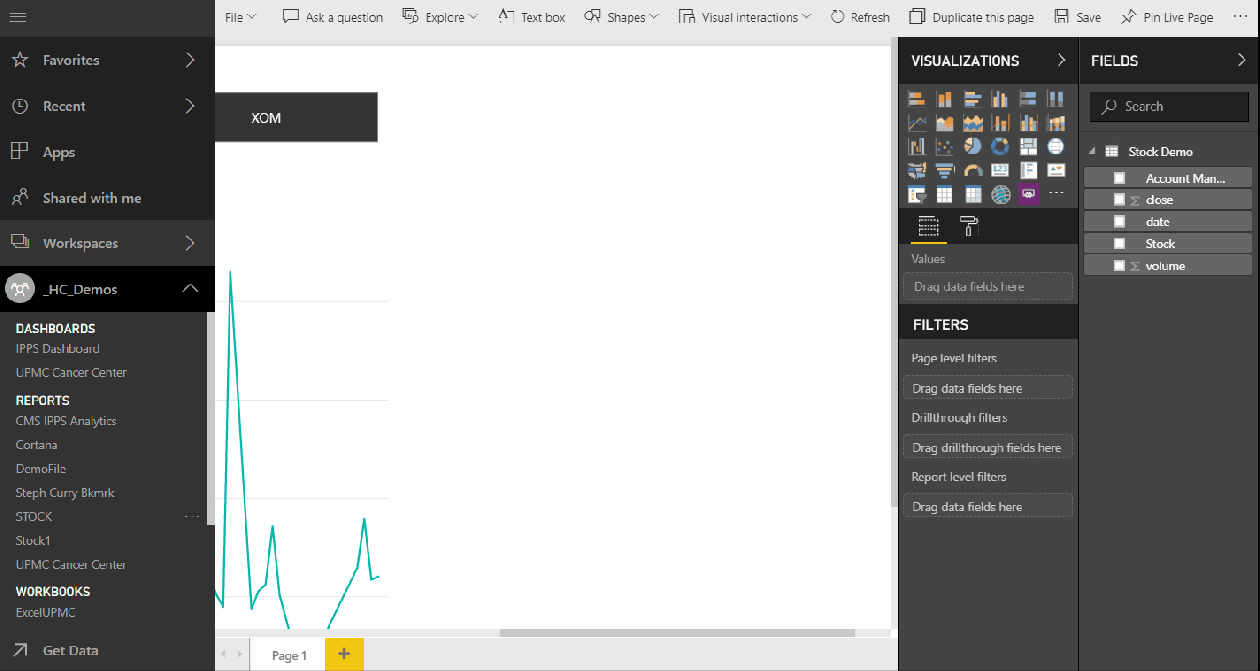Expand the Workspaces flyout
This screenshot has height=671, width=1260.
[190, 243]
